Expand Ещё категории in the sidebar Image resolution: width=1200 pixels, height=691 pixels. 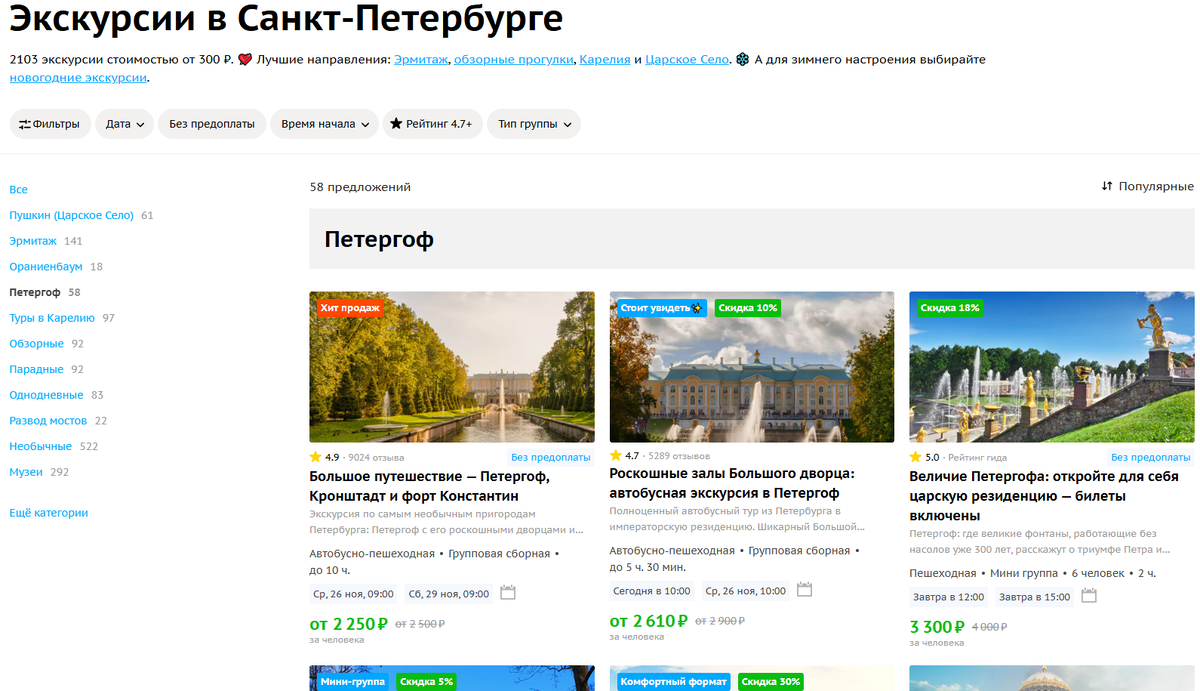coord(48,513)
